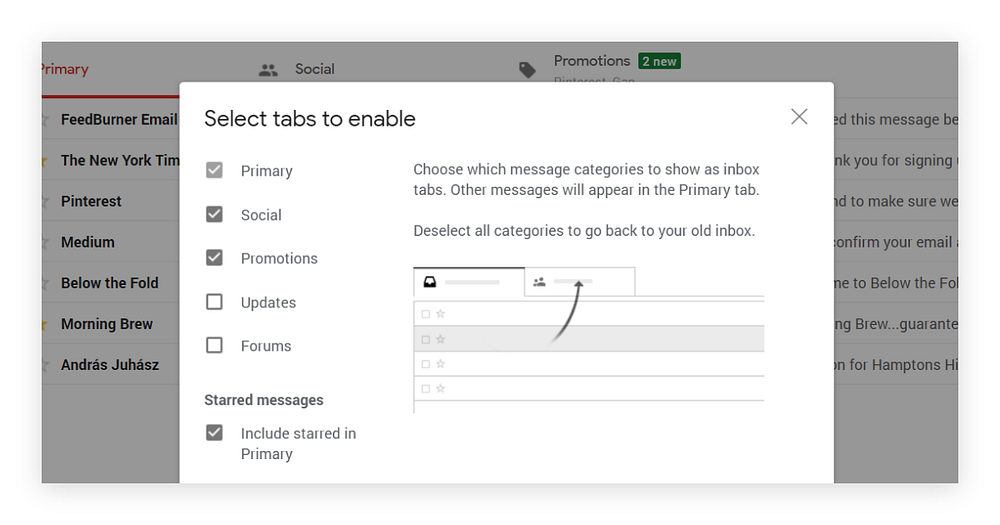Viewport: 1000px width, 525px height.
Task: Select the Primary inbox tab
Action: 64,69
